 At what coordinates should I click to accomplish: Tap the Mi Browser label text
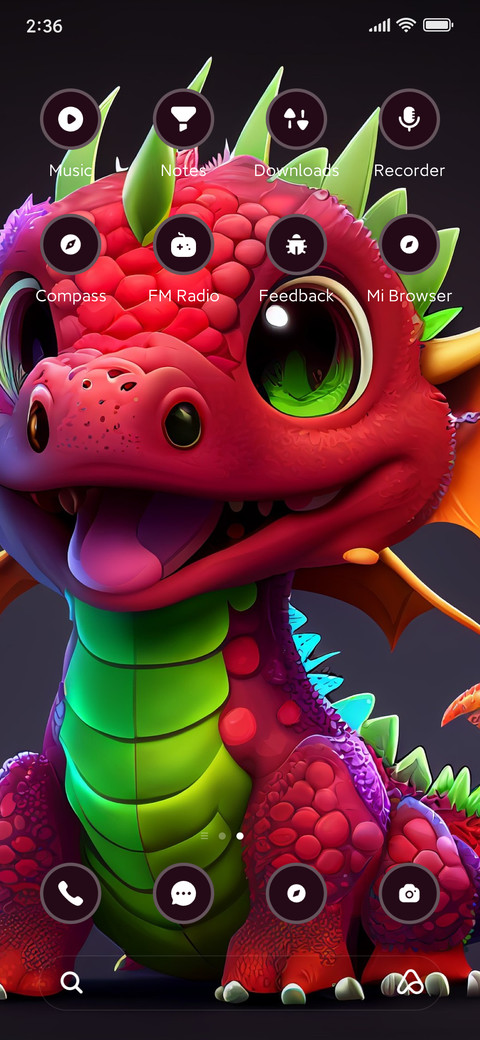409,296
